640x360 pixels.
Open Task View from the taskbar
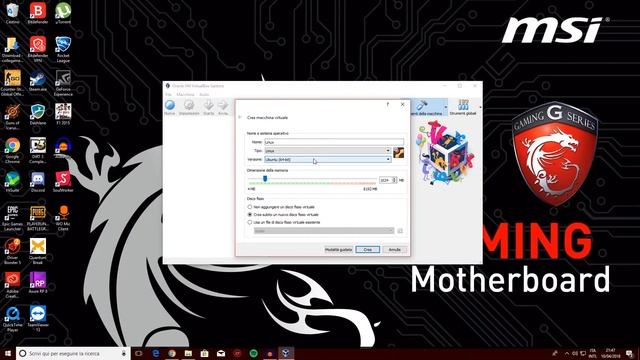tap(138, 353)
